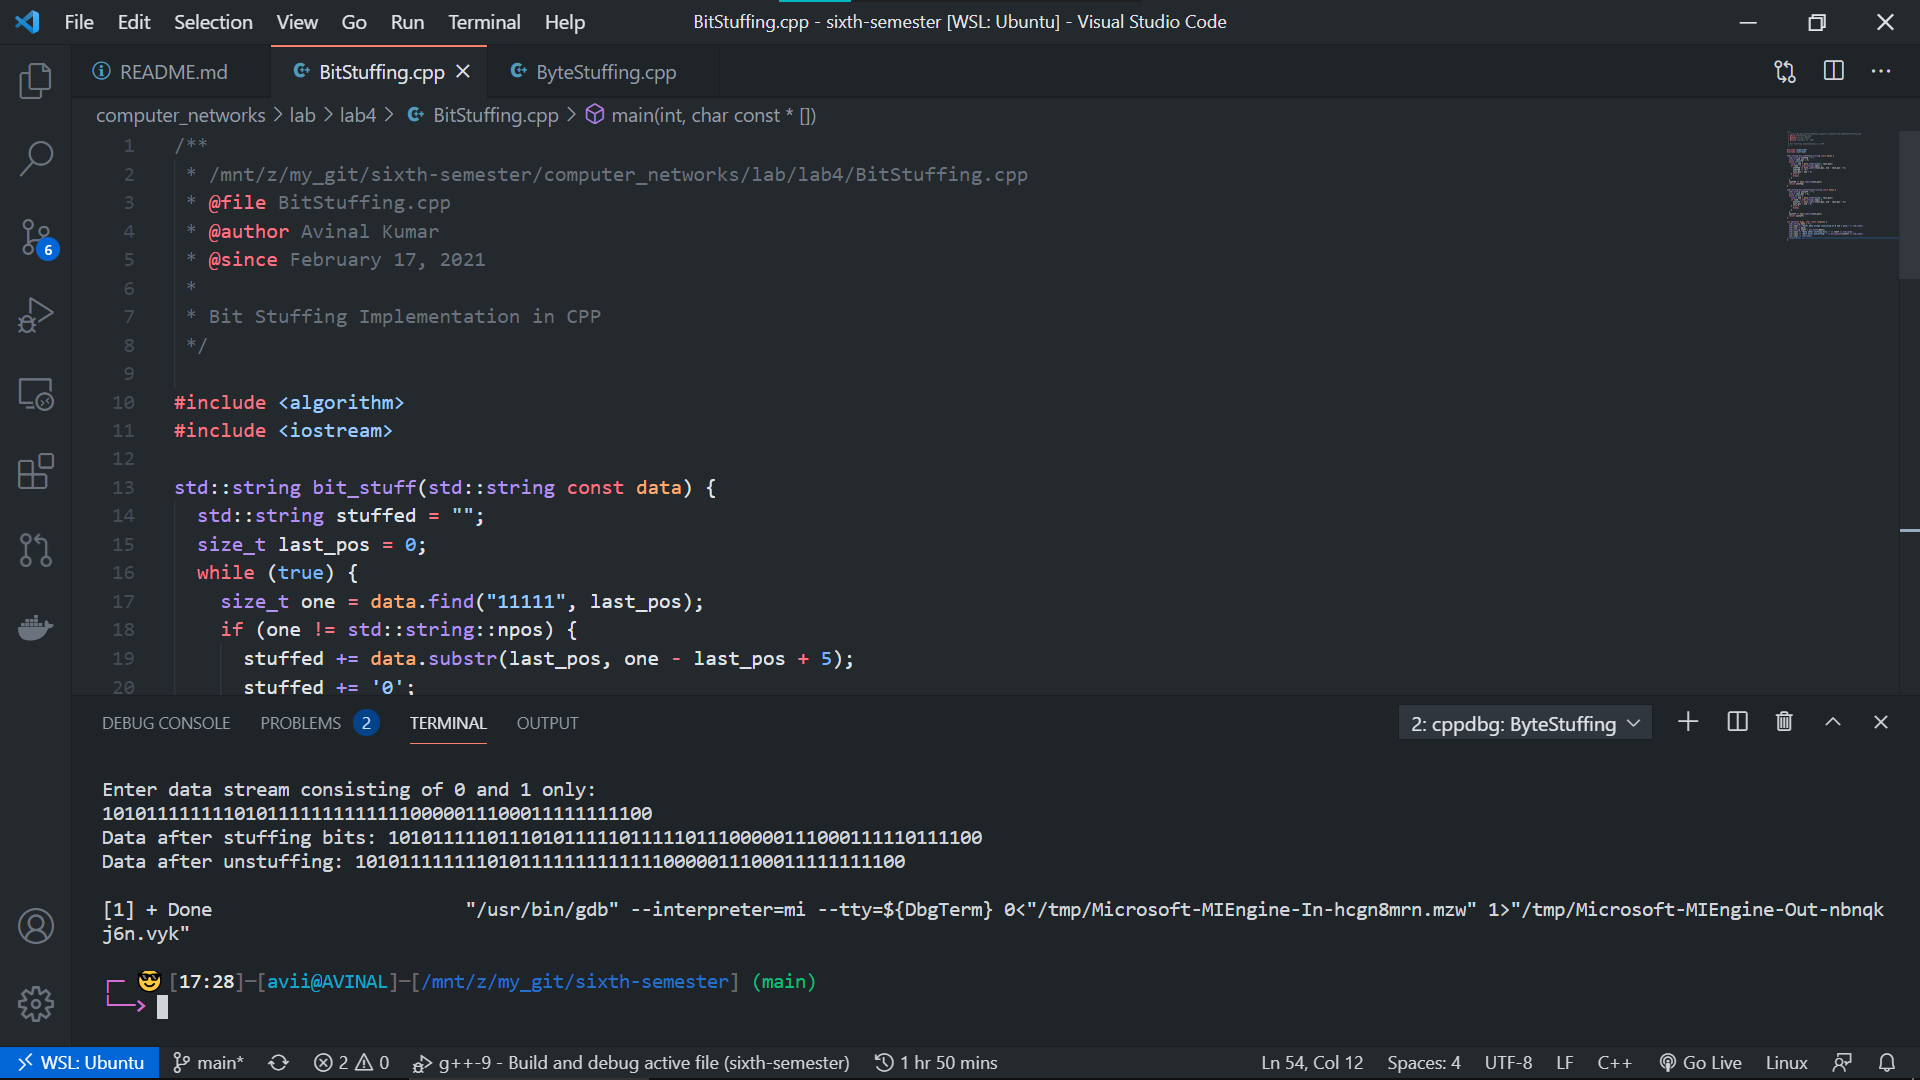The image size is (1920, 1080).
Task: Open the Search view in activity bar
Action: pyautogui.click(x=36, y=158)
